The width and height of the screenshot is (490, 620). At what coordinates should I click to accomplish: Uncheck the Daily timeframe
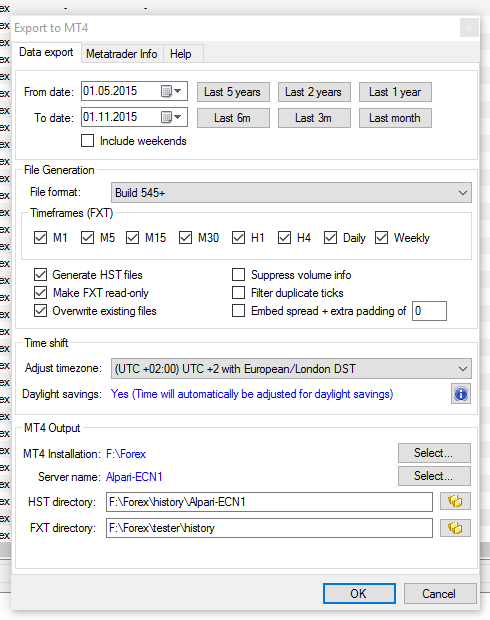(x=330, y=238)
